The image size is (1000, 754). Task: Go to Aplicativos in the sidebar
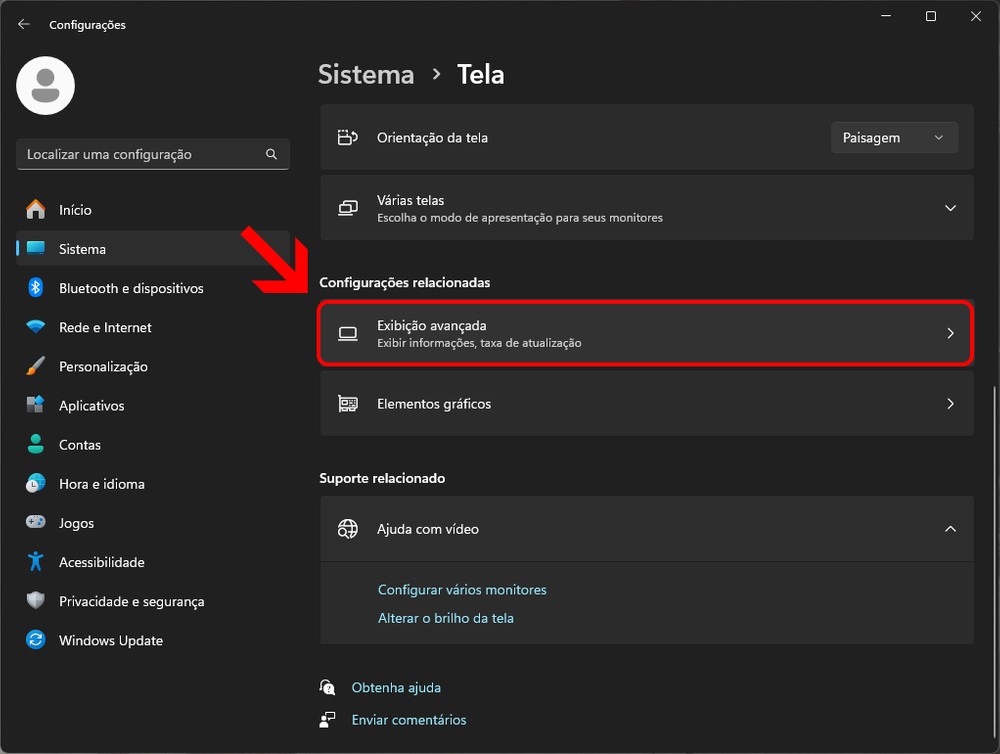91,406
